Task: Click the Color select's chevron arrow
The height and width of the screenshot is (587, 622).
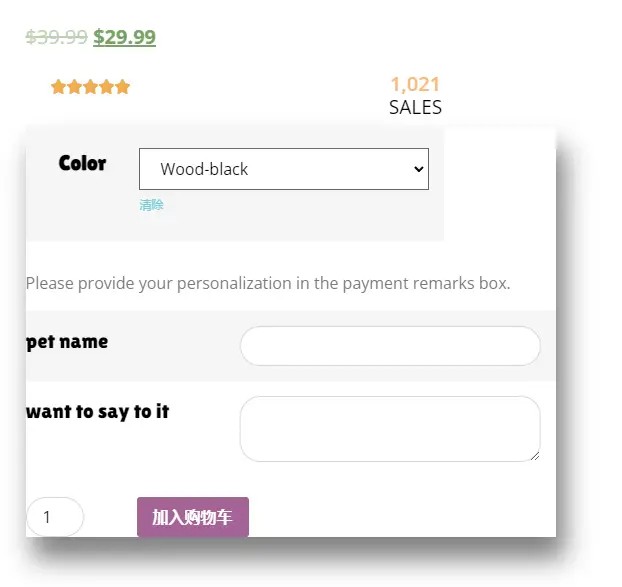Action: point(418,169)
